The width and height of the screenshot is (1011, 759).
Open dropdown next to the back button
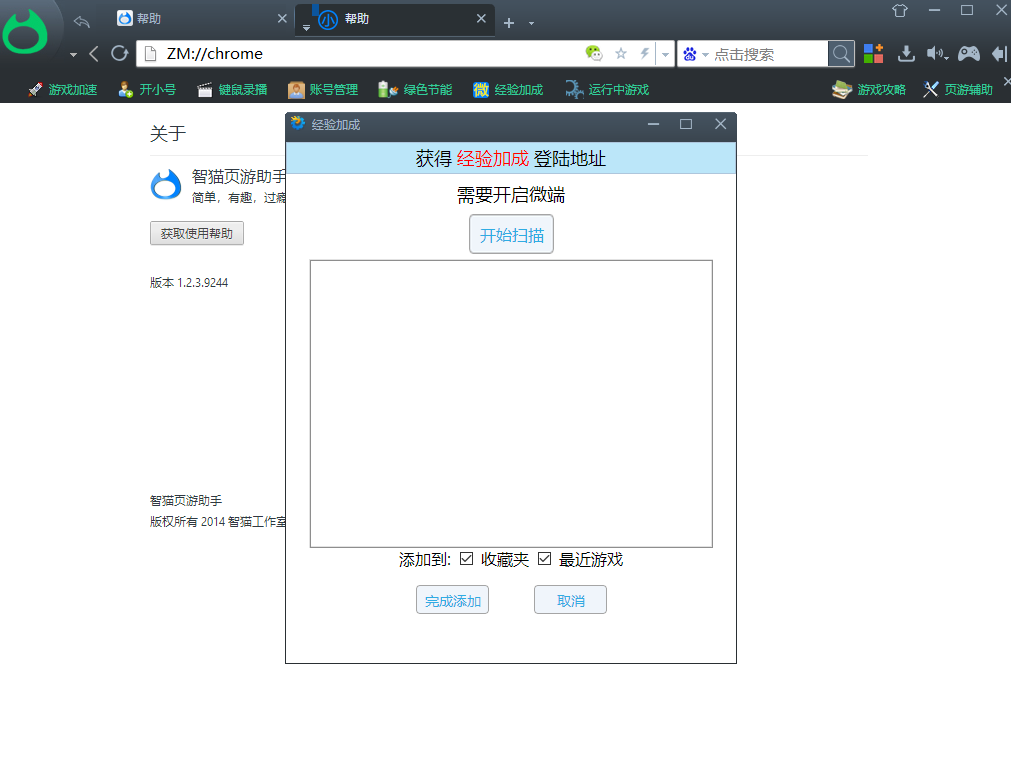(x=74, y=55)
